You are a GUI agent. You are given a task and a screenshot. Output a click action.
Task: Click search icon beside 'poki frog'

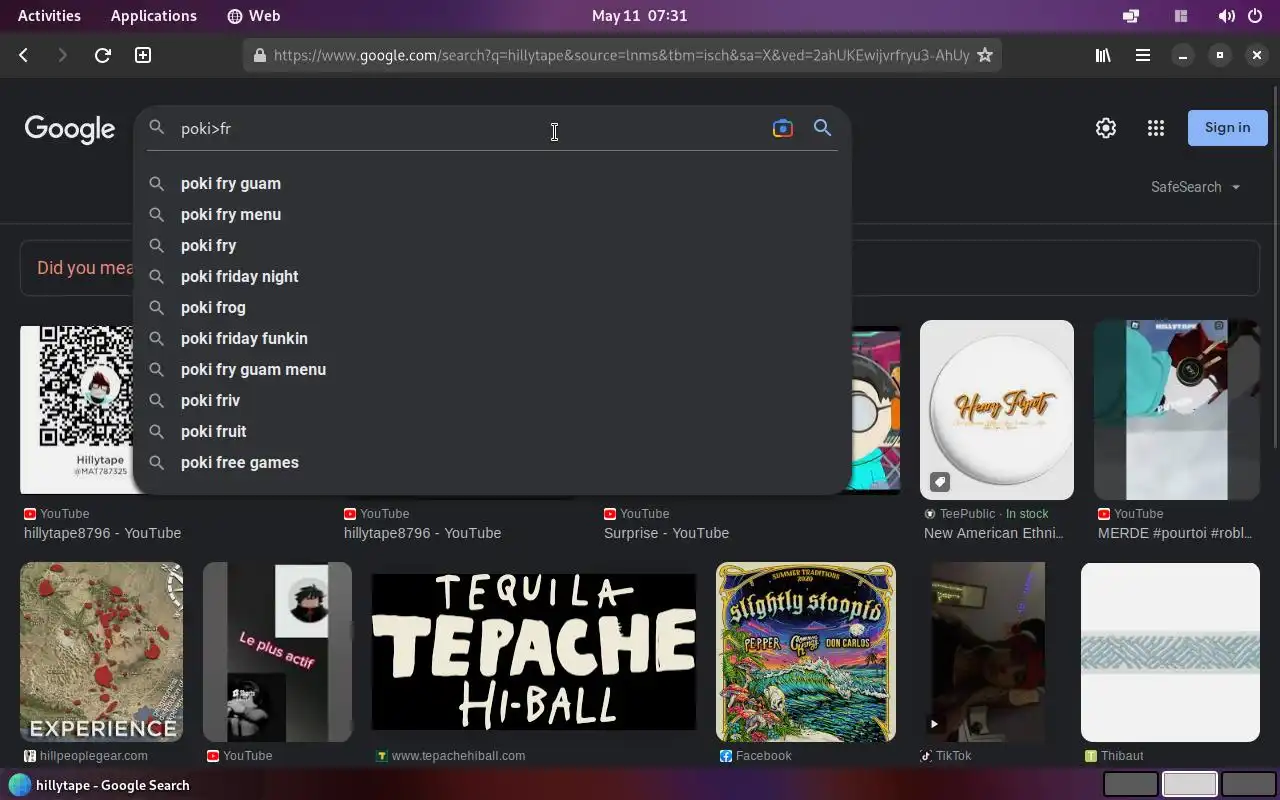coord(156,308)
